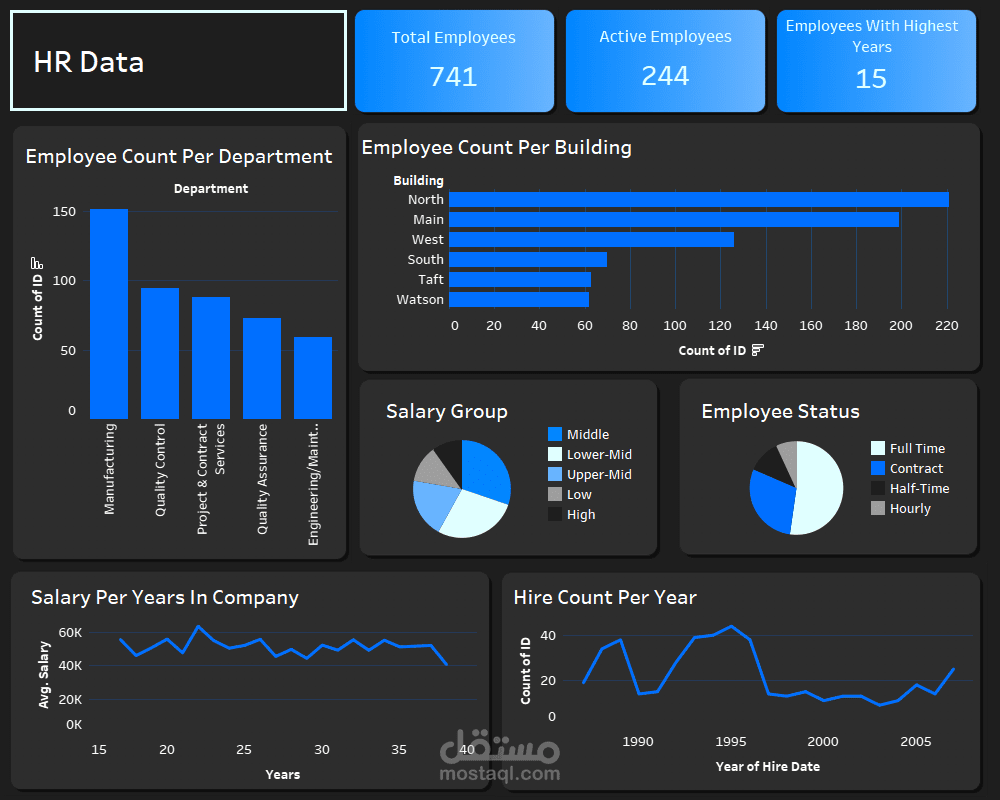Click the "Employee Status" panel header

780,411
